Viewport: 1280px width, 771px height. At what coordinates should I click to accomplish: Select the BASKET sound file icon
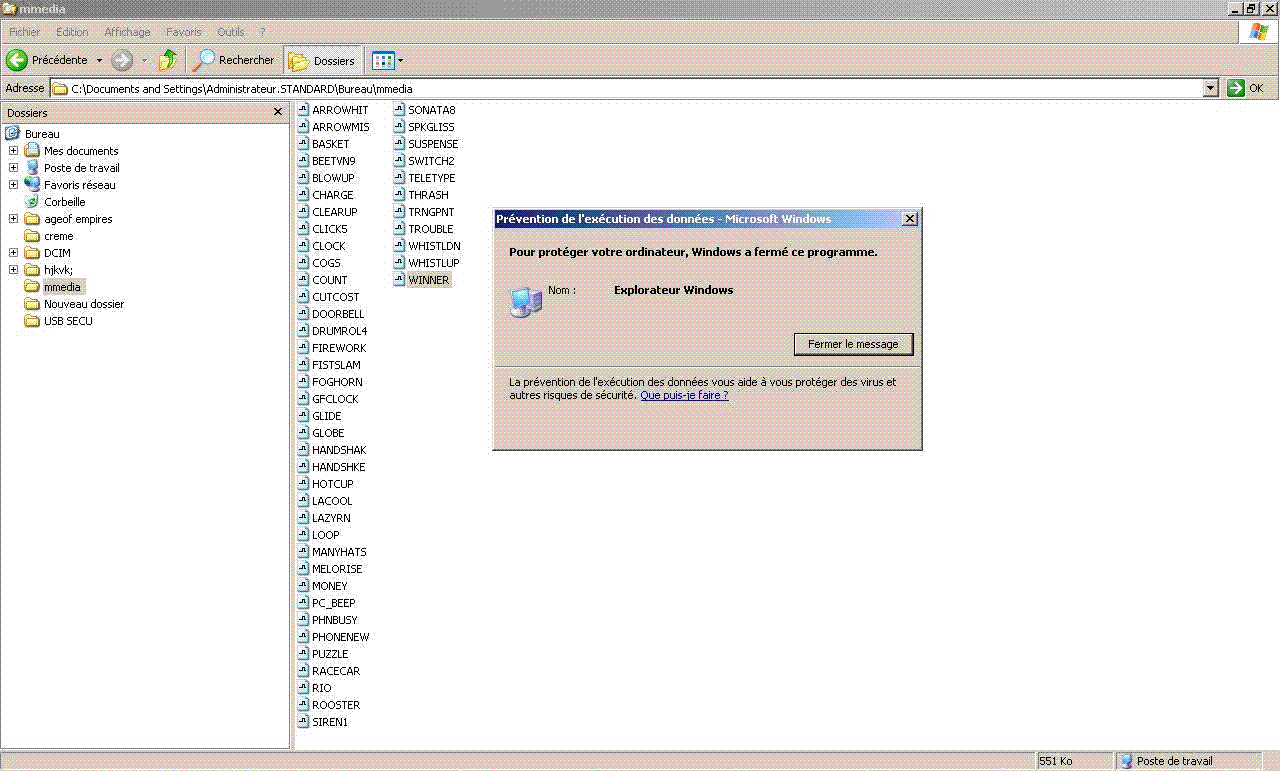pos(304,144)
